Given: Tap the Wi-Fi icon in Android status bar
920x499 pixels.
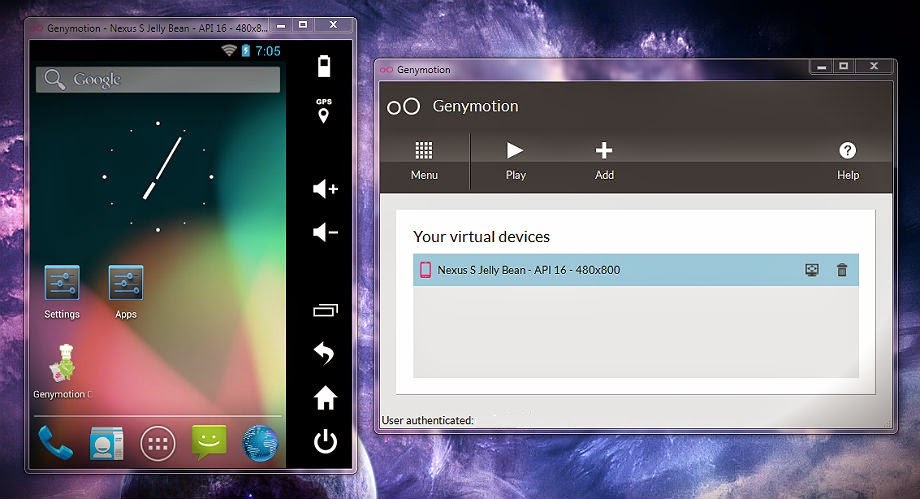Looking at the screenshot, I should pyautogui.click(x=229, y=50).
